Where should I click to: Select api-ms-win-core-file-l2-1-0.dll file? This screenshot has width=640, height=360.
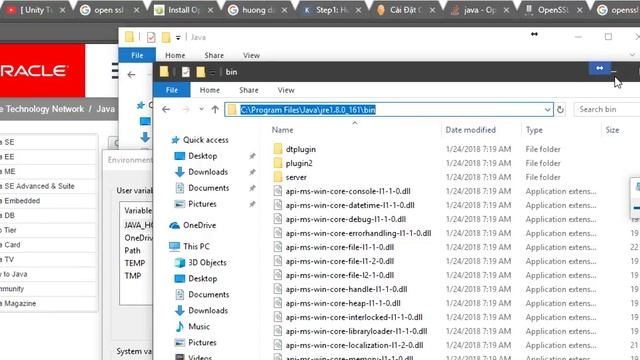point(340,275)
